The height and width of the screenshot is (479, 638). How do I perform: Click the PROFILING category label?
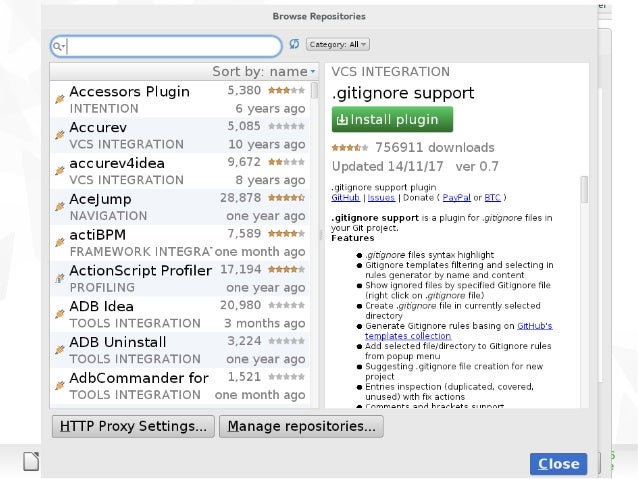(x=102, y=287)
